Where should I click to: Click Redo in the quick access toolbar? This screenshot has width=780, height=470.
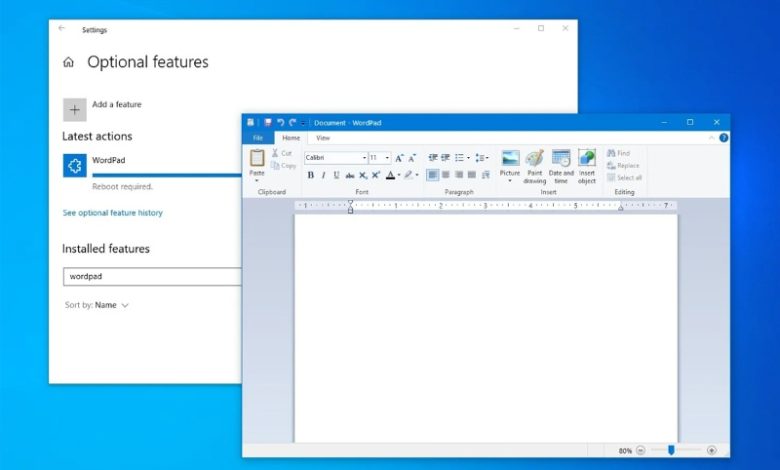point(292,122)
